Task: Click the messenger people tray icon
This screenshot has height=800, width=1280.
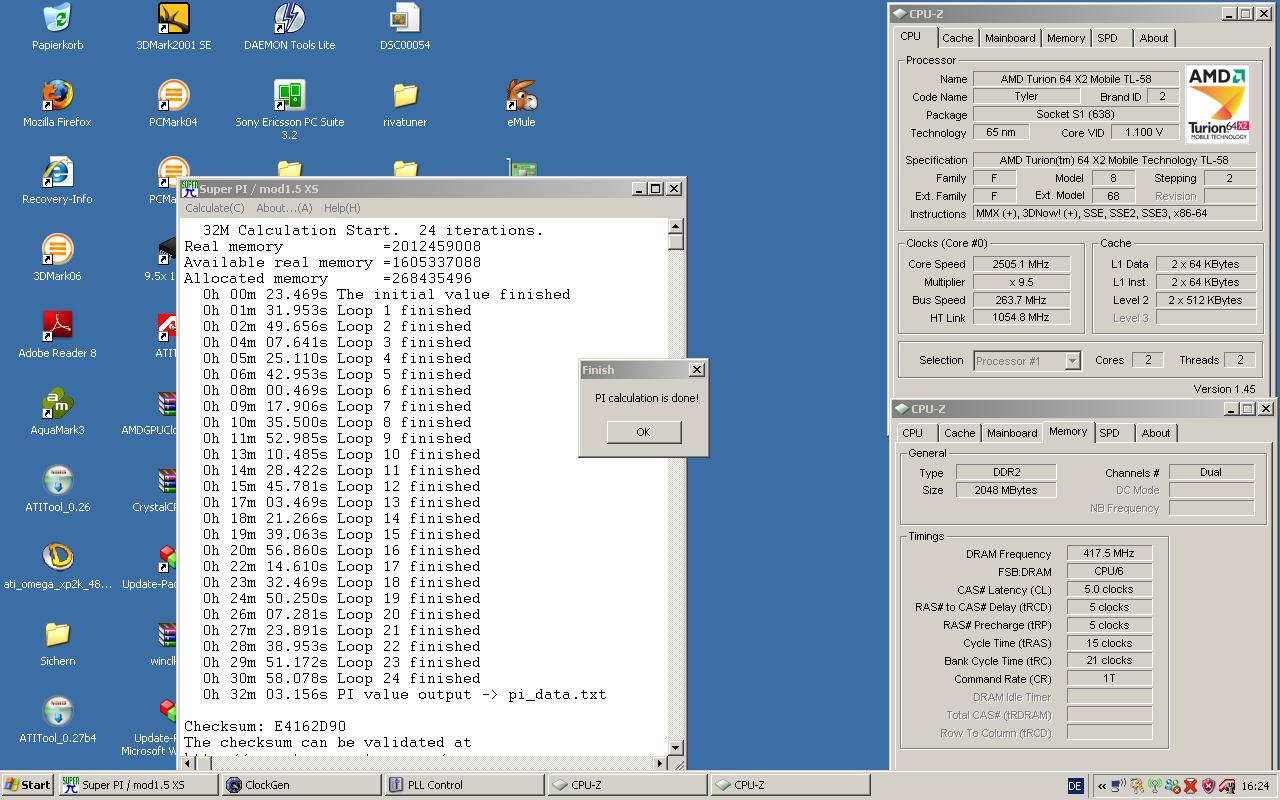Action: coord(1172,786)
